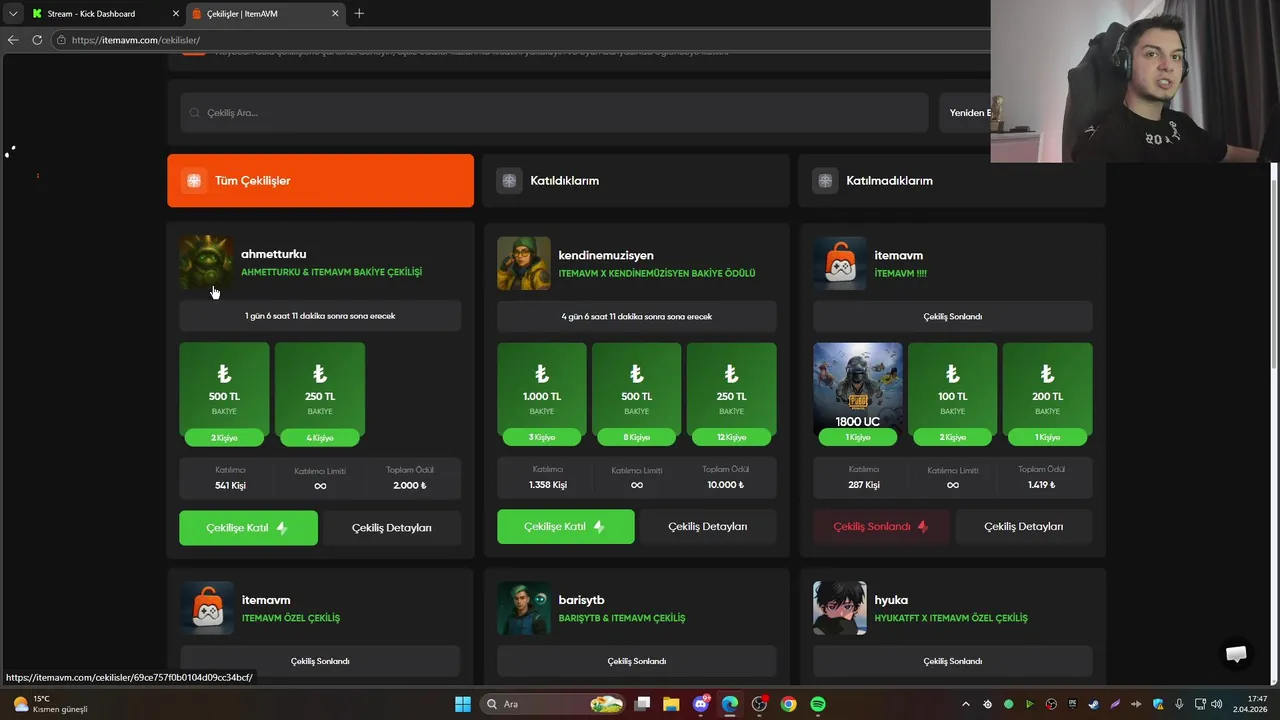Click the ITEMAVM X KENDİNEMÜZİSYEN BAKİYE ÖDÜLÜ title
Image resolution: width=1280 pixels, height=720 pixels.
click(x=657, y=273)
